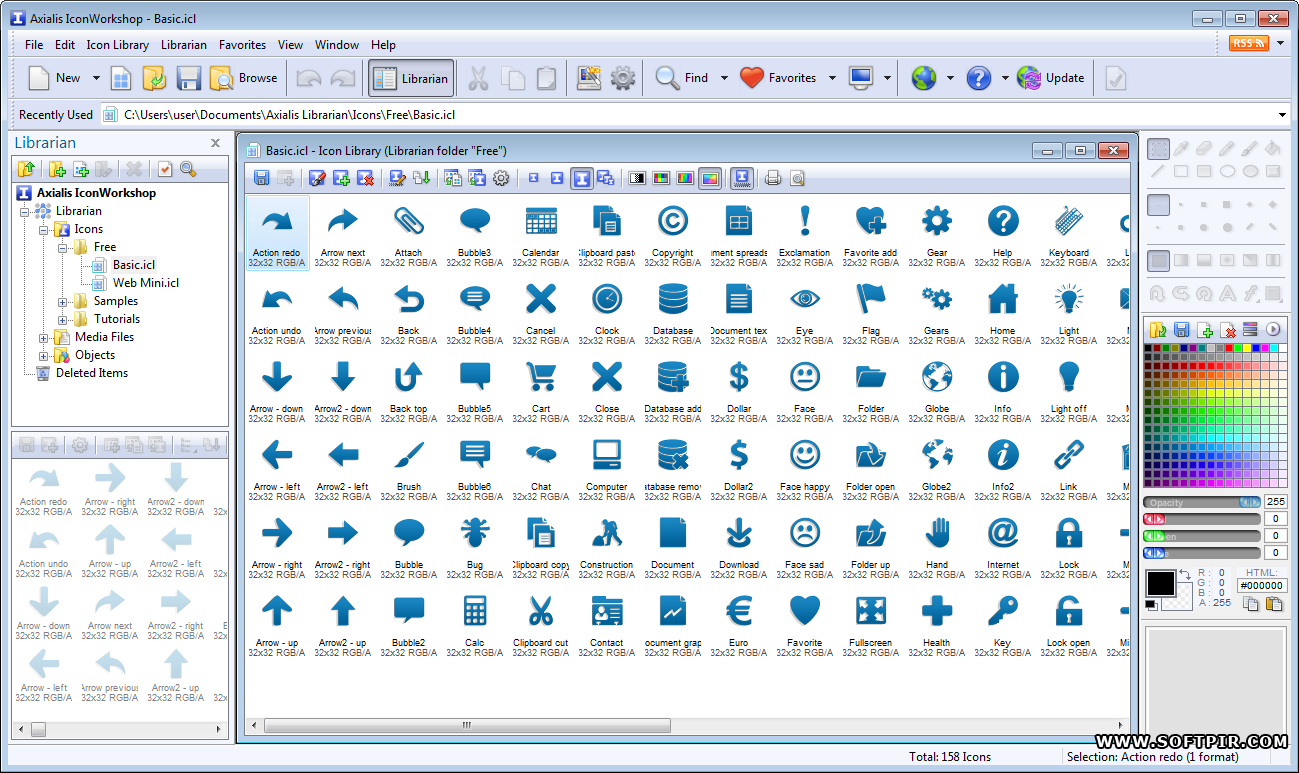Open the New button dropdown arrow
Screen dimensions: 1299x773
(x=96, y=77)
